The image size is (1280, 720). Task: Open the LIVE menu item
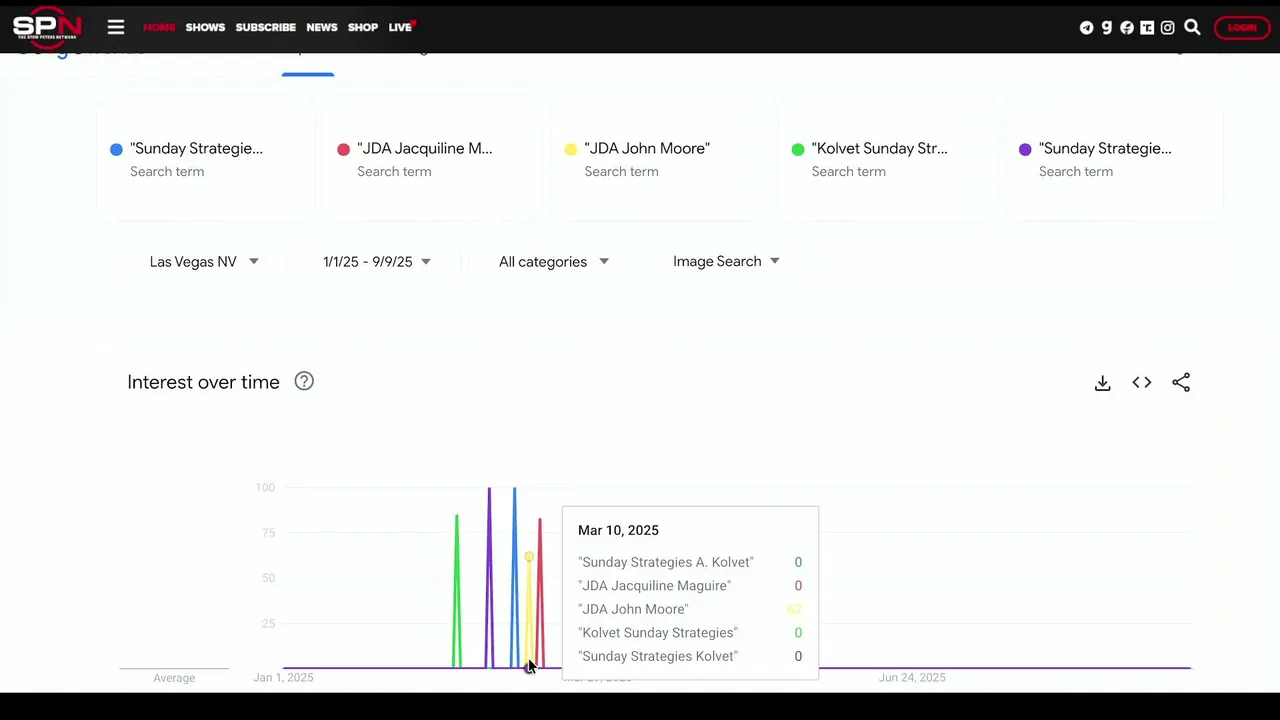click(400, 28)
